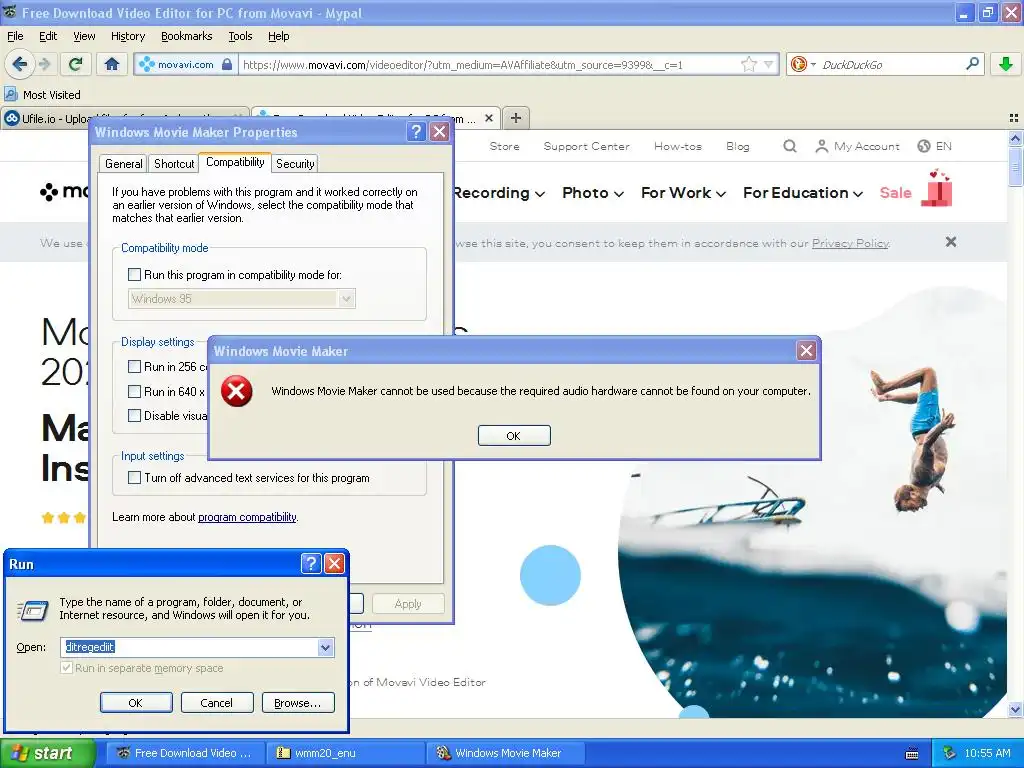
Task: Click the Open text field in Run
Action: click(x=190, y=647)
